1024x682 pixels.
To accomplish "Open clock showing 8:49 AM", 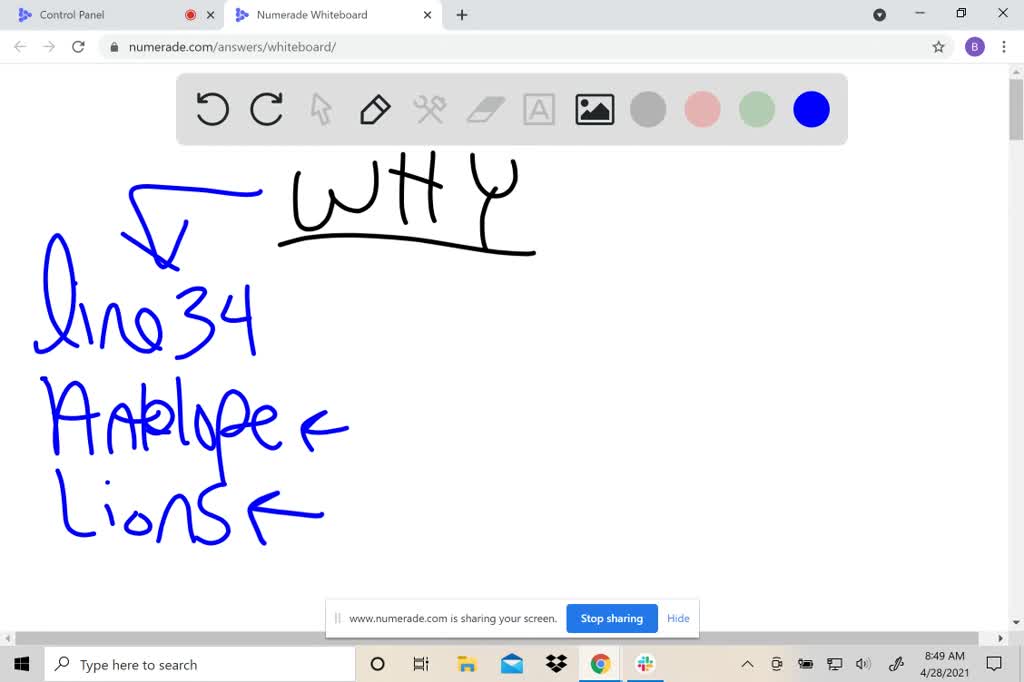I will 944,664.
